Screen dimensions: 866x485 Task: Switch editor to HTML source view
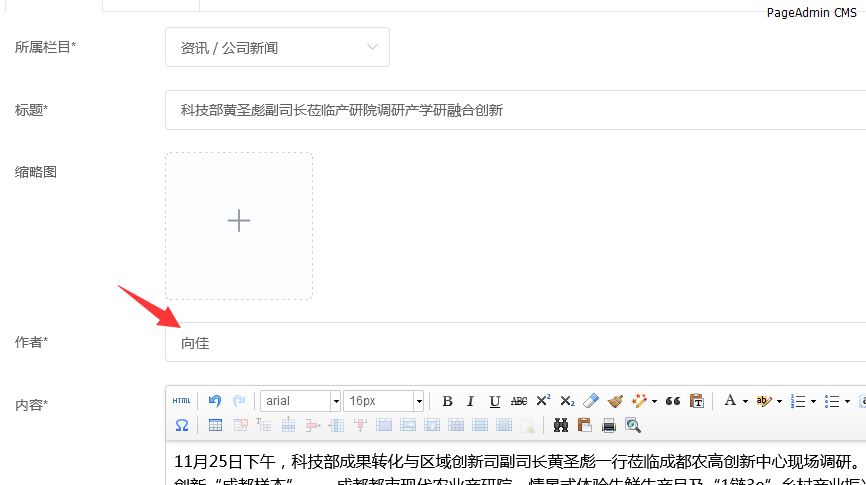click(x=181, y=401)
